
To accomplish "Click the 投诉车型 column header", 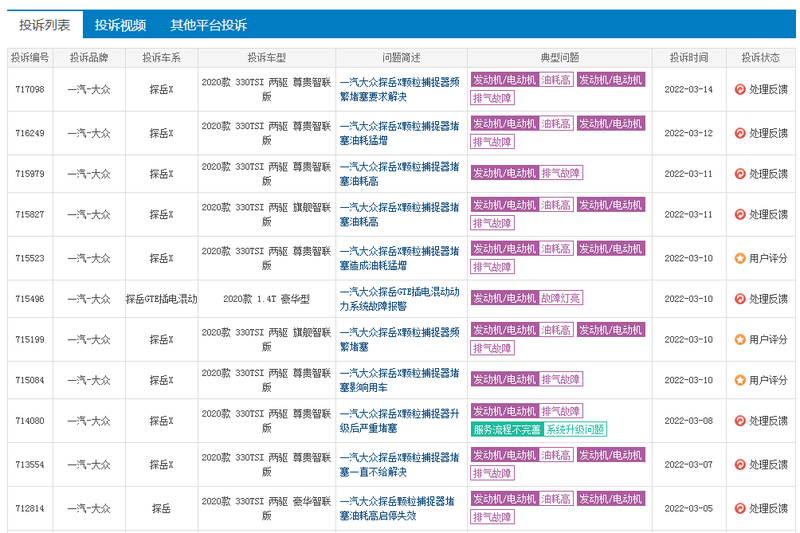I will pos(266,58).
